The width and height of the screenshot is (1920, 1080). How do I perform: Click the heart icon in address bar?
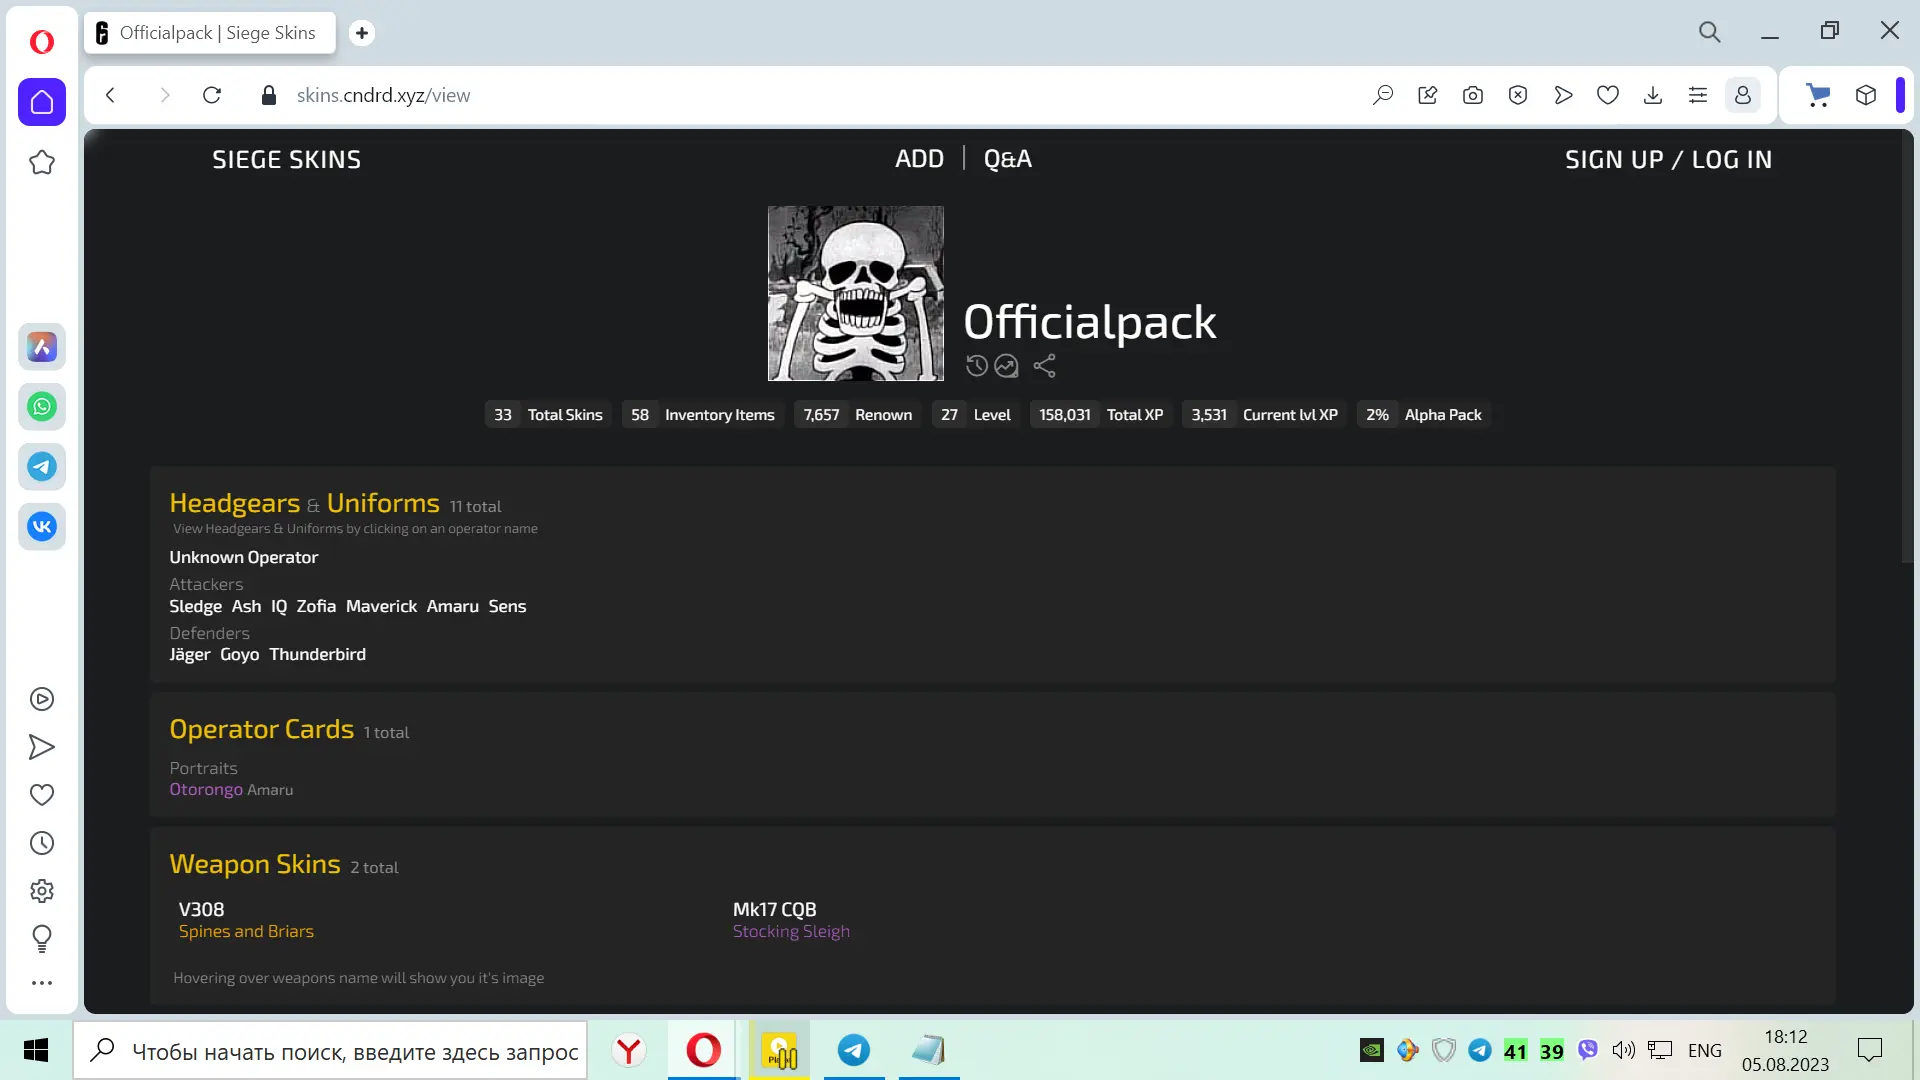pyautogui.click(x=1608, y=95)
